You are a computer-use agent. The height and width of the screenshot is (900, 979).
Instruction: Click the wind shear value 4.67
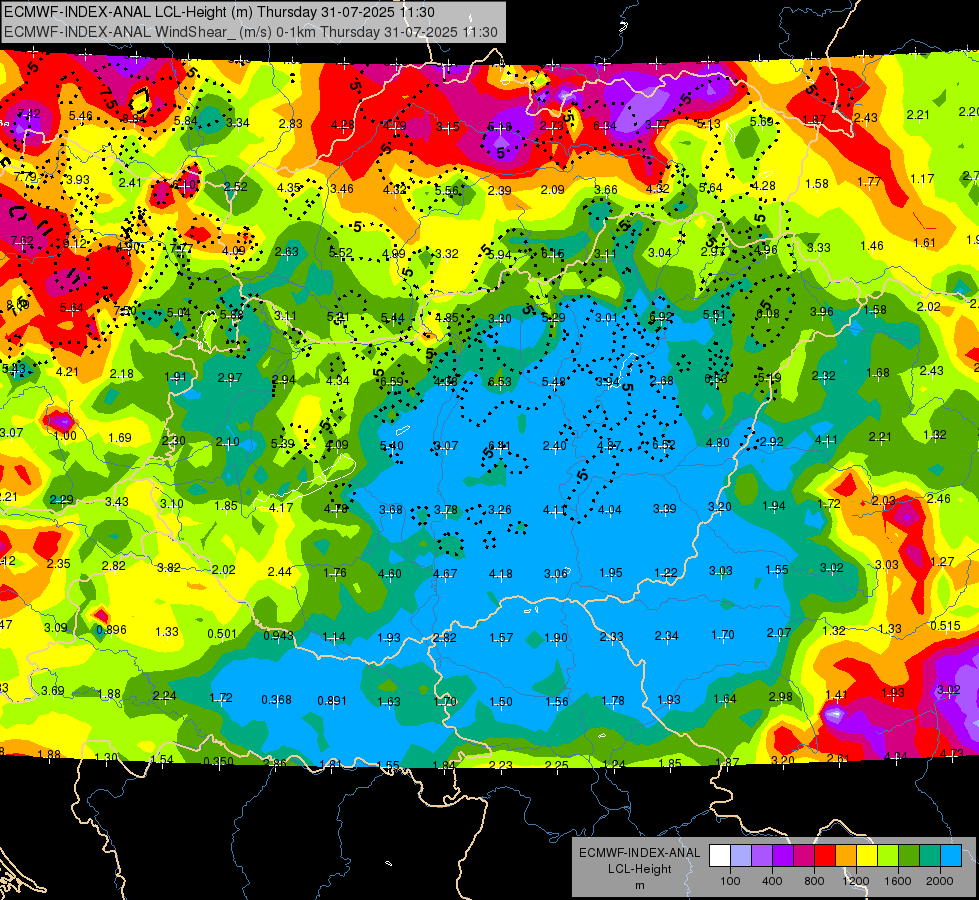[x=445, y=573]
